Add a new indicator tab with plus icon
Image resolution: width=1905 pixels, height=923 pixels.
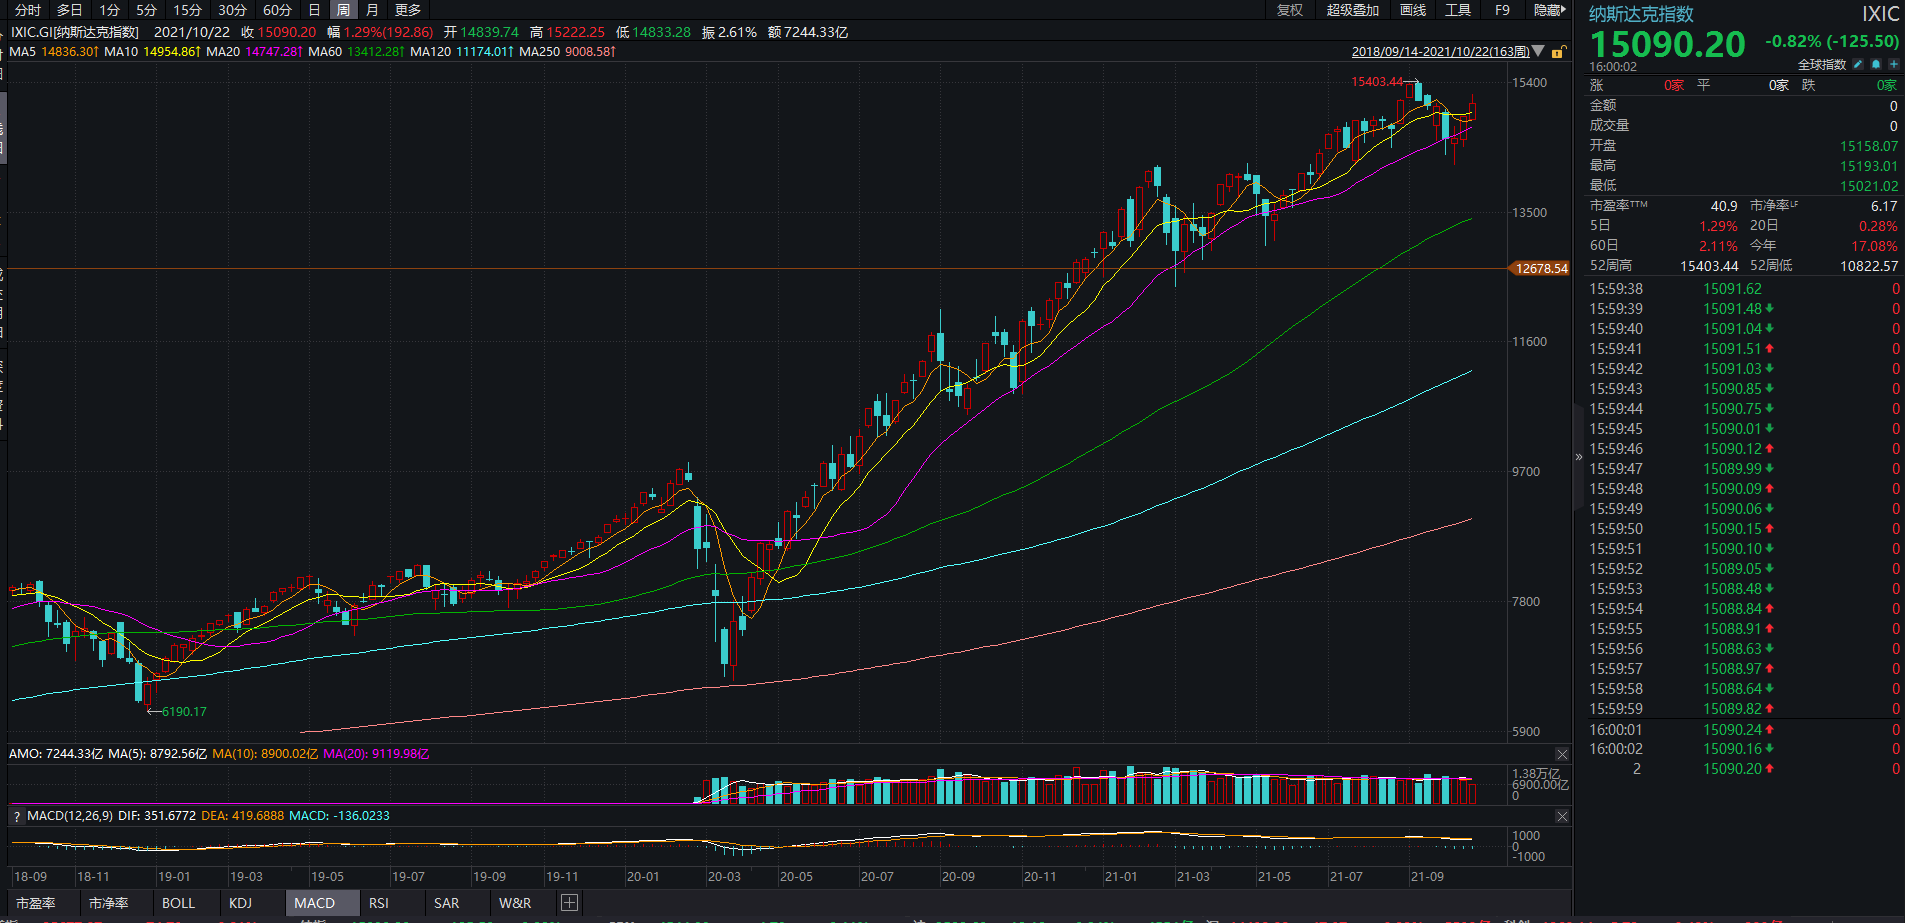pyautogui.click(x=569, y=903)
